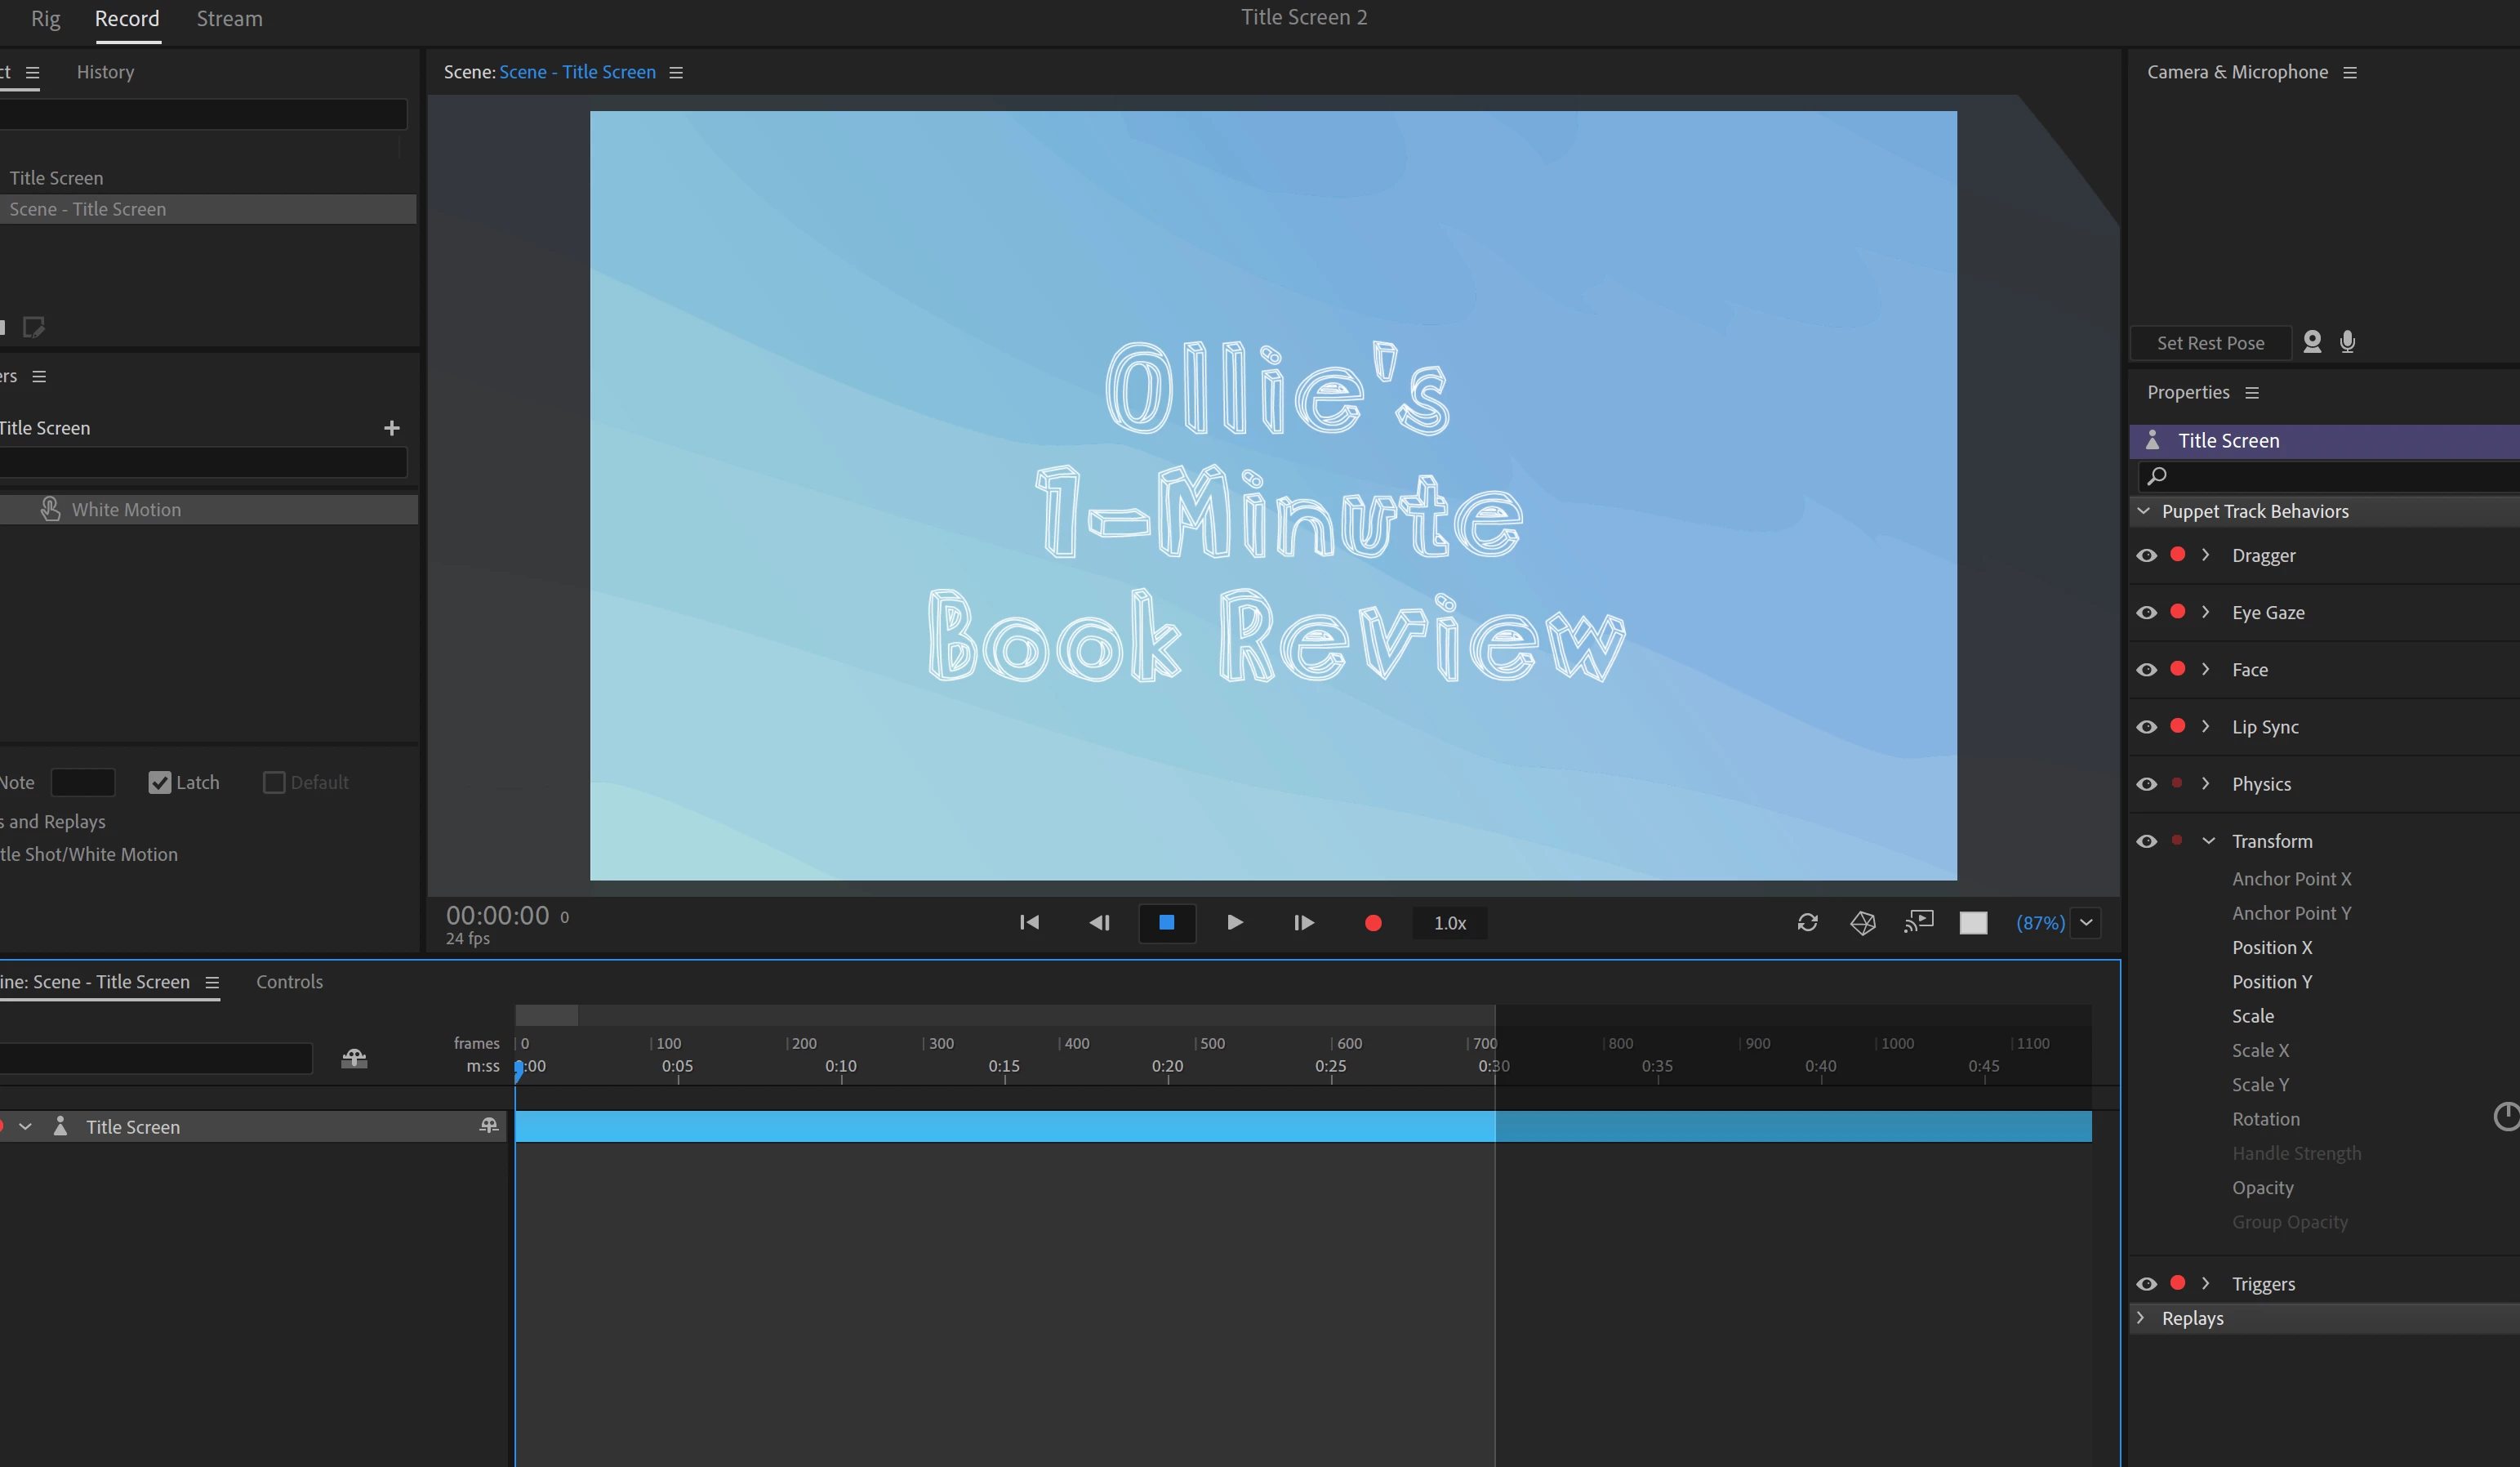Click the Refresh Scene icon
Screen dimensions: 2520x1467
[x=1807, y=922]
